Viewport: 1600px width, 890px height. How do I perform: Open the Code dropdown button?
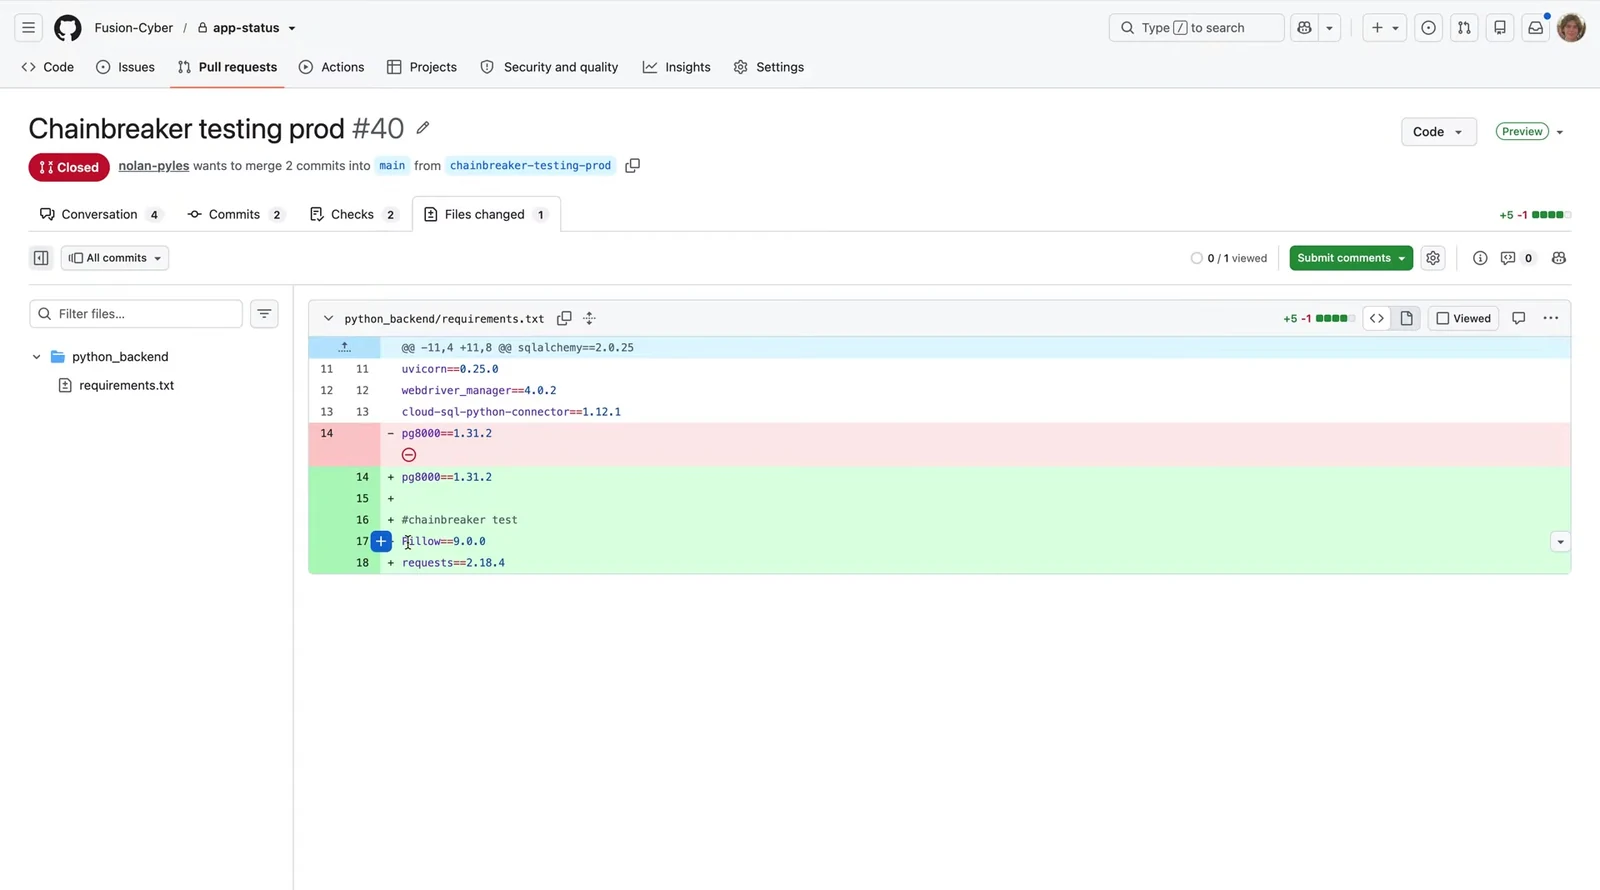tap(1438, 132)
